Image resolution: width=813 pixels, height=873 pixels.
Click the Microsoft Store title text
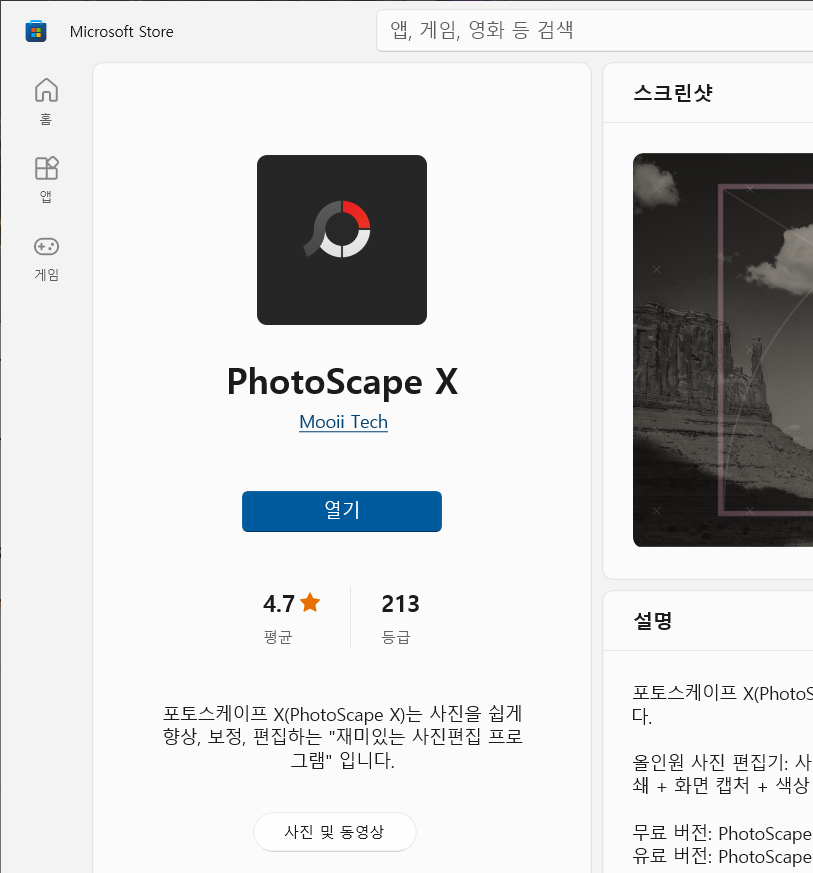coord(121,32)
